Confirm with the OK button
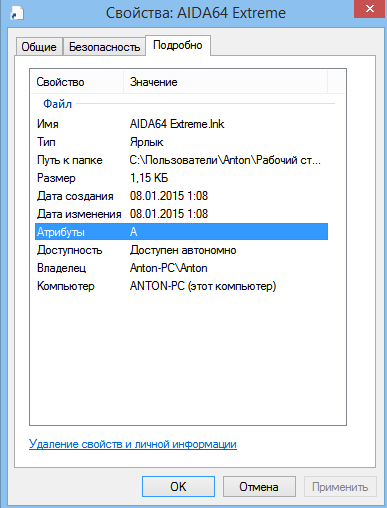The height and width of the screenshot is (508, 387). (178, 487)
